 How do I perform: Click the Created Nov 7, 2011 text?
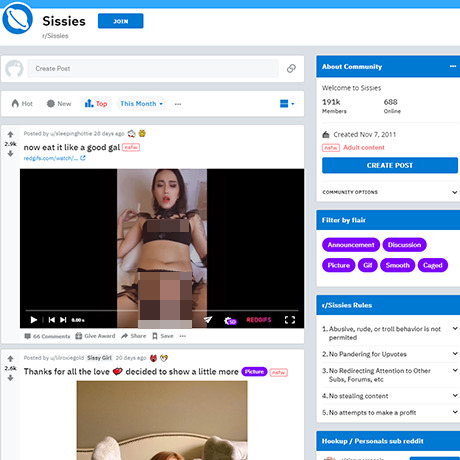pos(365,135)
